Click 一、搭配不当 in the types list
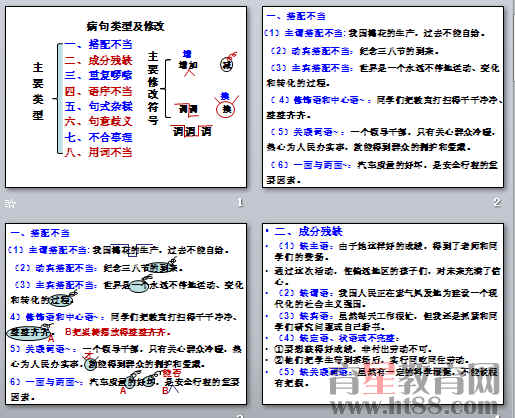515x418 pixels. tap(98, 45)
